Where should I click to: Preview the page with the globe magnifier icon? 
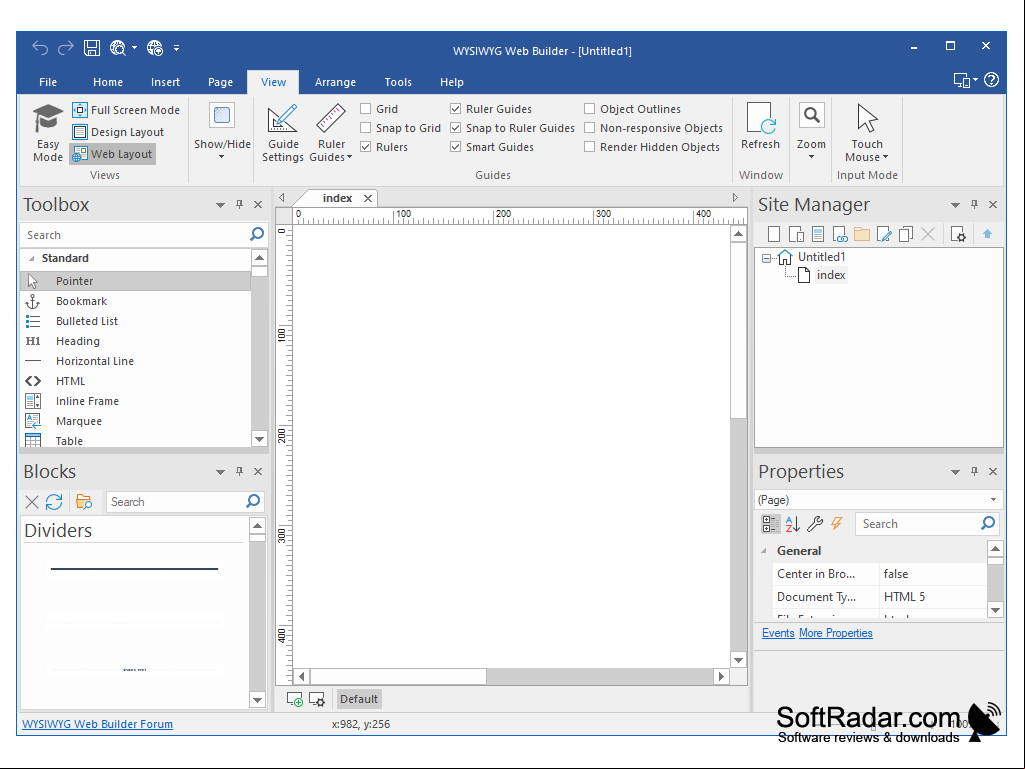coord(118,48)
